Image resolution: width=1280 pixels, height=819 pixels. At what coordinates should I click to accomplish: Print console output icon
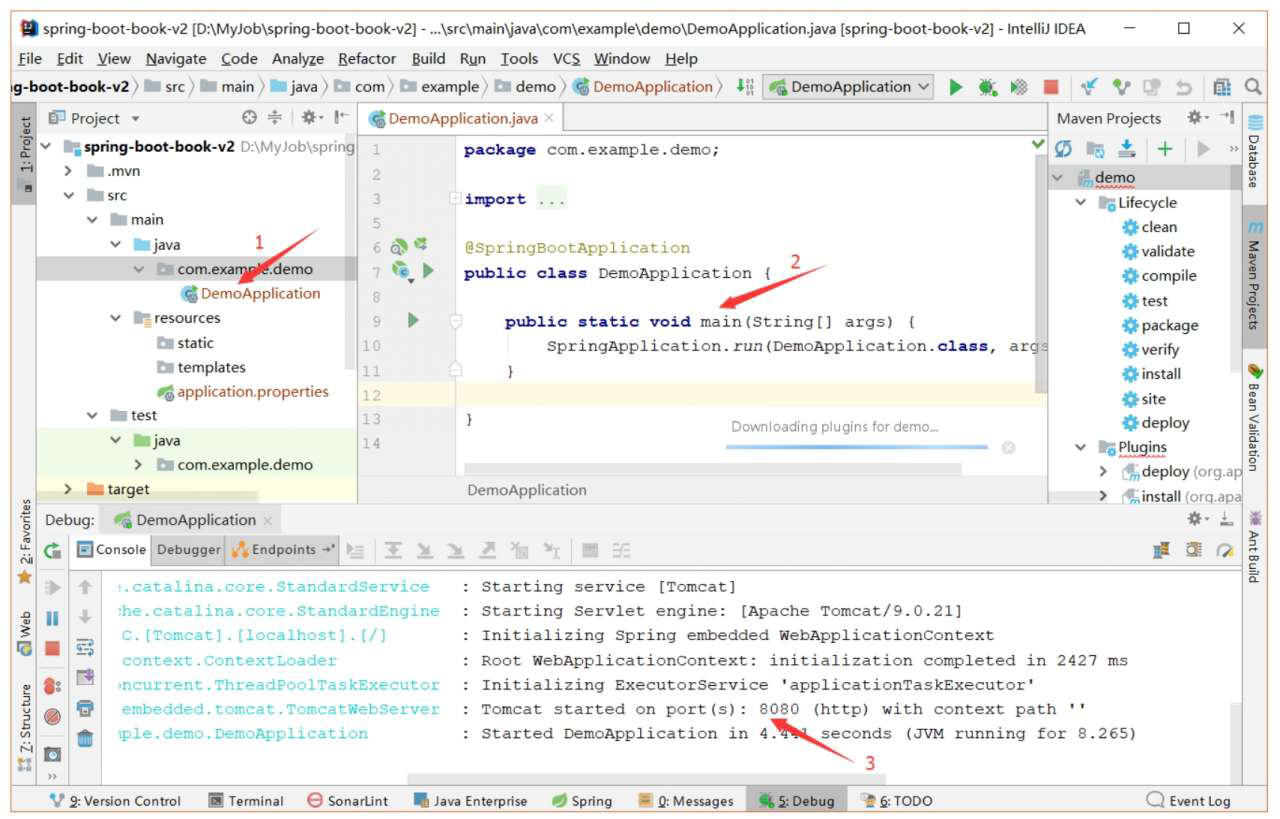pos(86,709)
